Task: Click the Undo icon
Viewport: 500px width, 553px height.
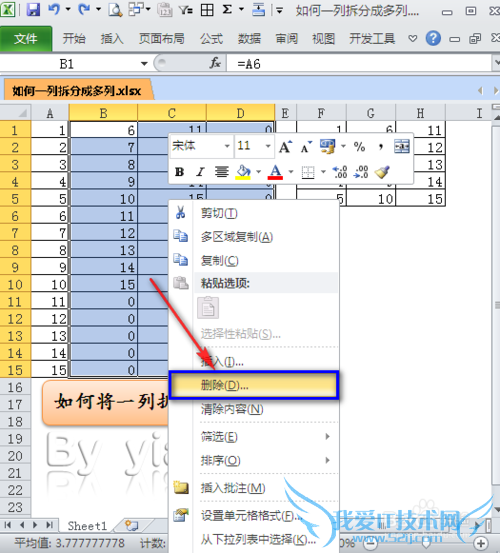Action: coord(54,10)
